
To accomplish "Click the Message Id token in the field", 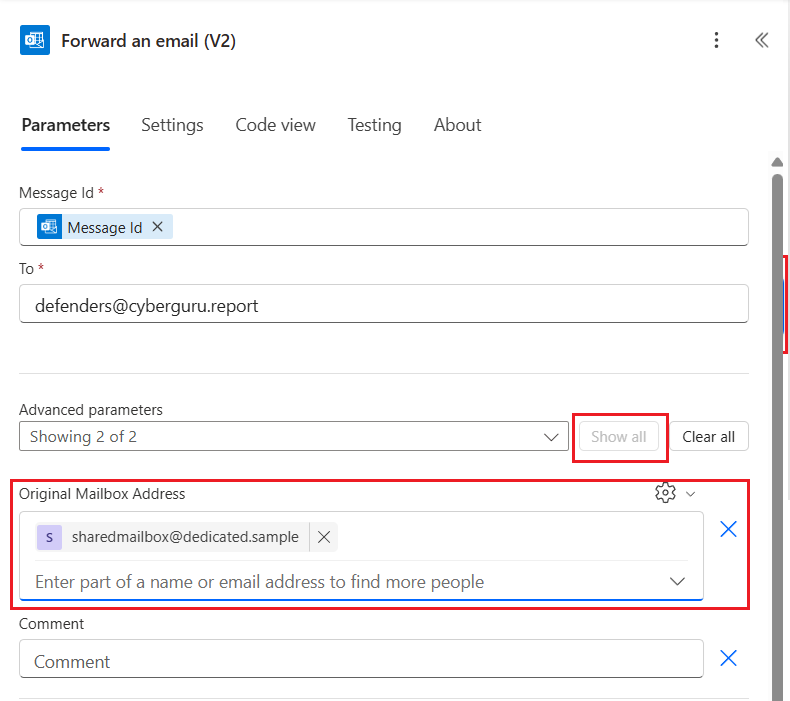I will pos(105,227).
